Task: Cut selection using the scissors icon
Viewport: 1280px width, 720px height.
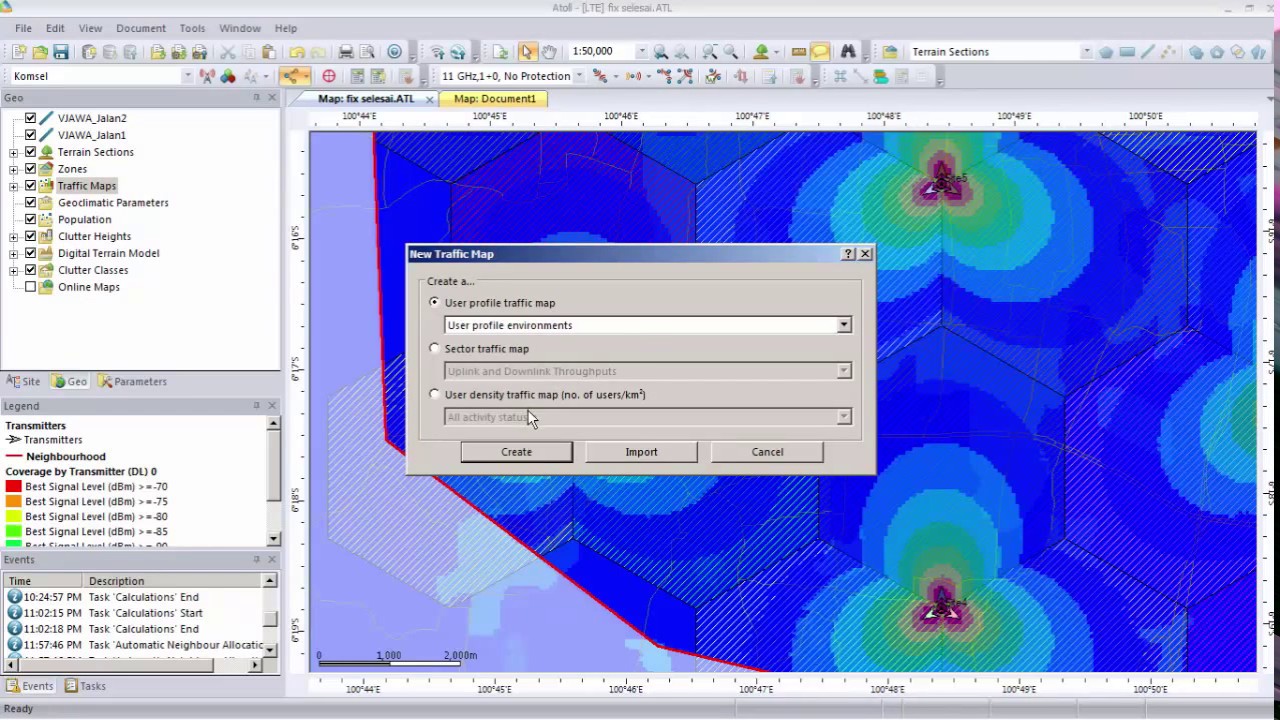Action: pos(227,52)
